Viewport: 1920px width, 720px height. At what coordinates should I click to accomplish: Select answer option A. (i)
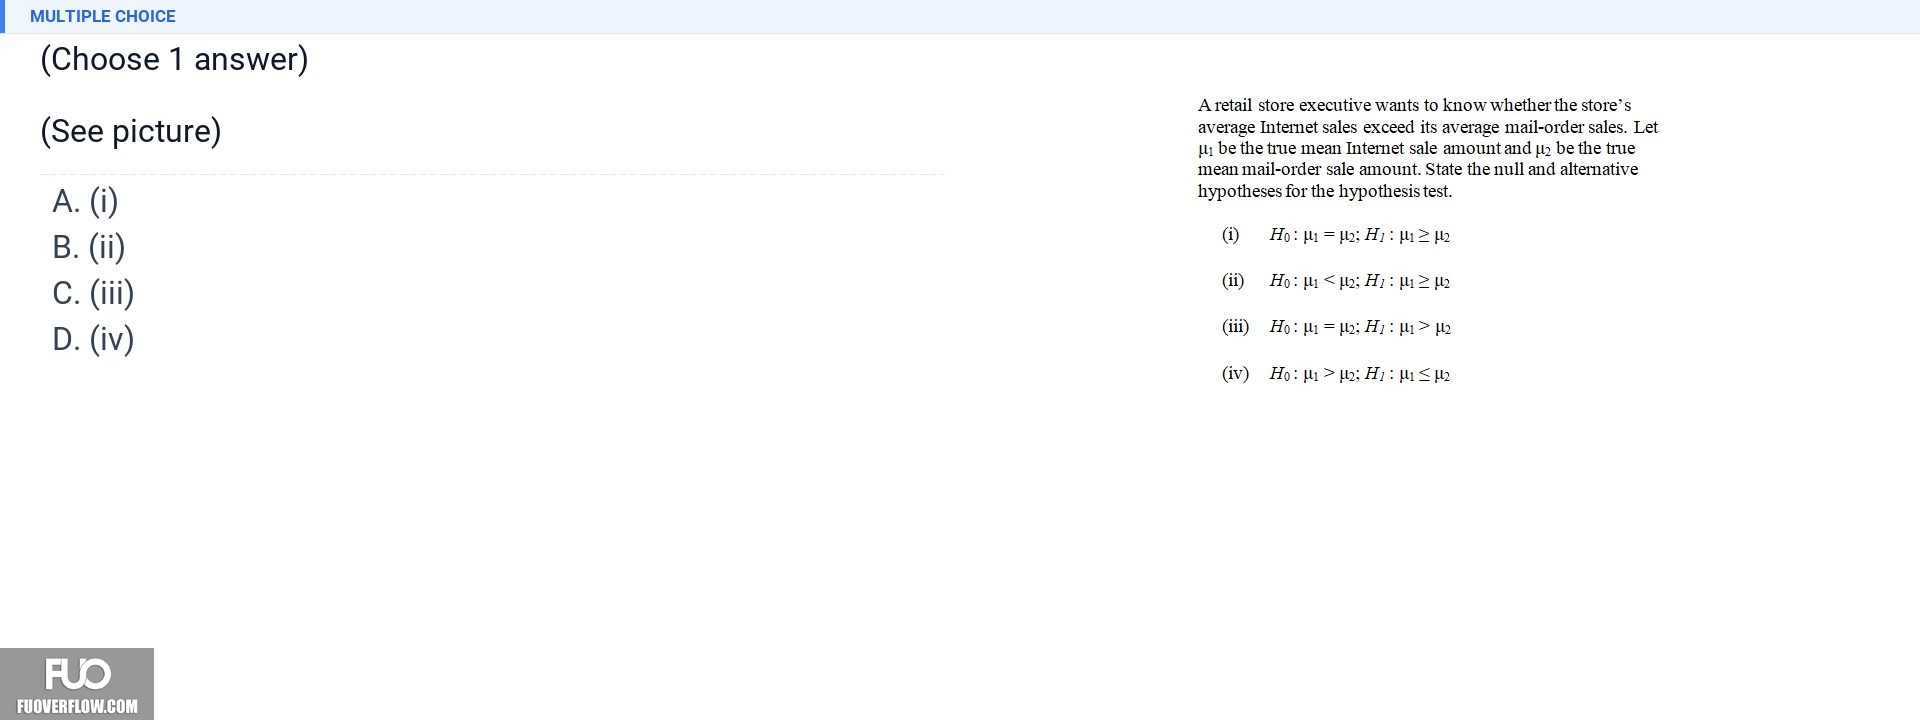[85, 201]
